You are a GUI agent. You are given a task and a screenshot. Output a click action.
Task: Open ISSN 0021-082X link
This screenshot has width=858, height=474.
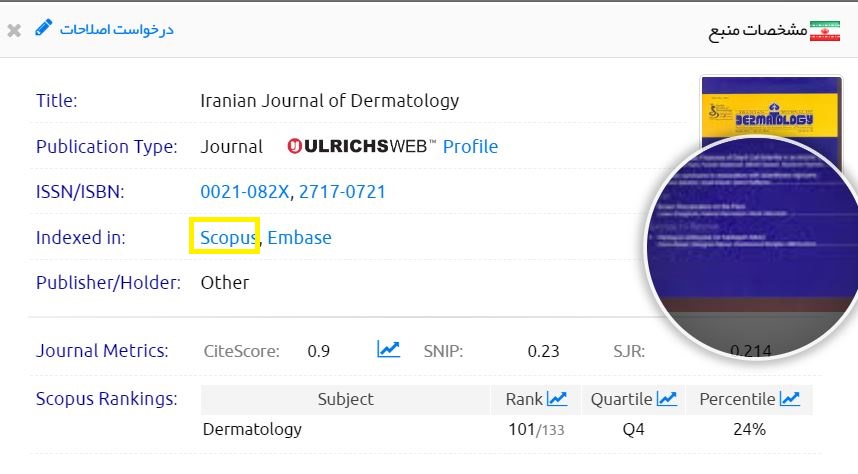[245, 191]
